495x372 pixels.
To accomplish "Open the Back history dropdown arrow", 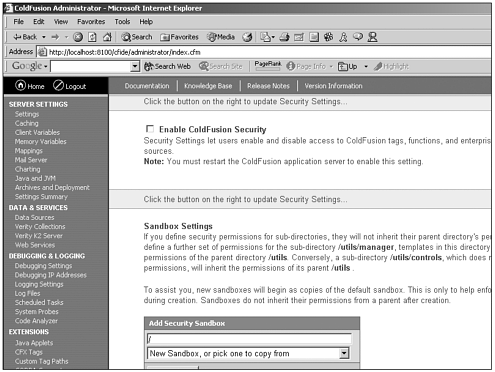I will tap(44, 37).
